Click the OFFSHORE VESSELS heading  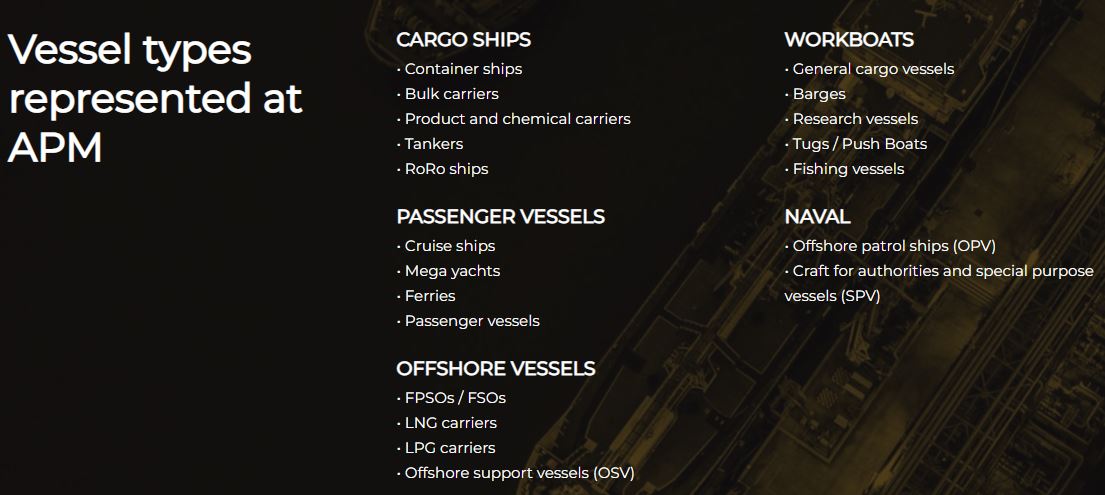point(496,369)
